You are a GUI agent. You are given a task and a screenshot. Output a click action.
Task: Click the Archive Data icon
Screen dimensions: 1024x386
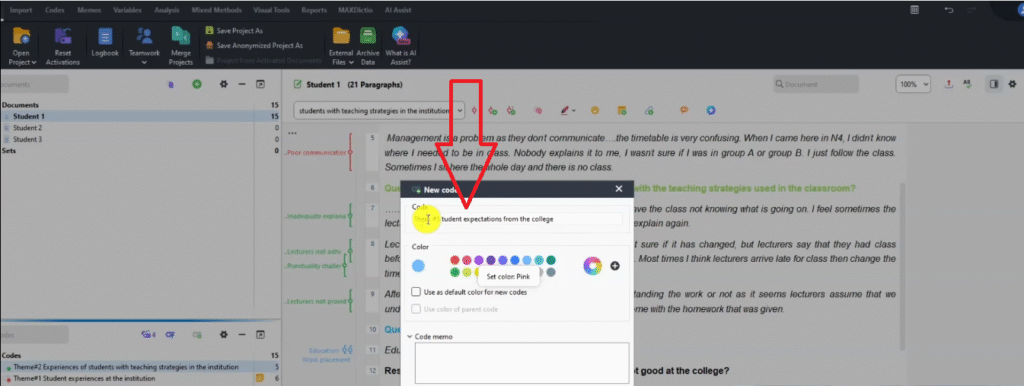coord(368,47)
